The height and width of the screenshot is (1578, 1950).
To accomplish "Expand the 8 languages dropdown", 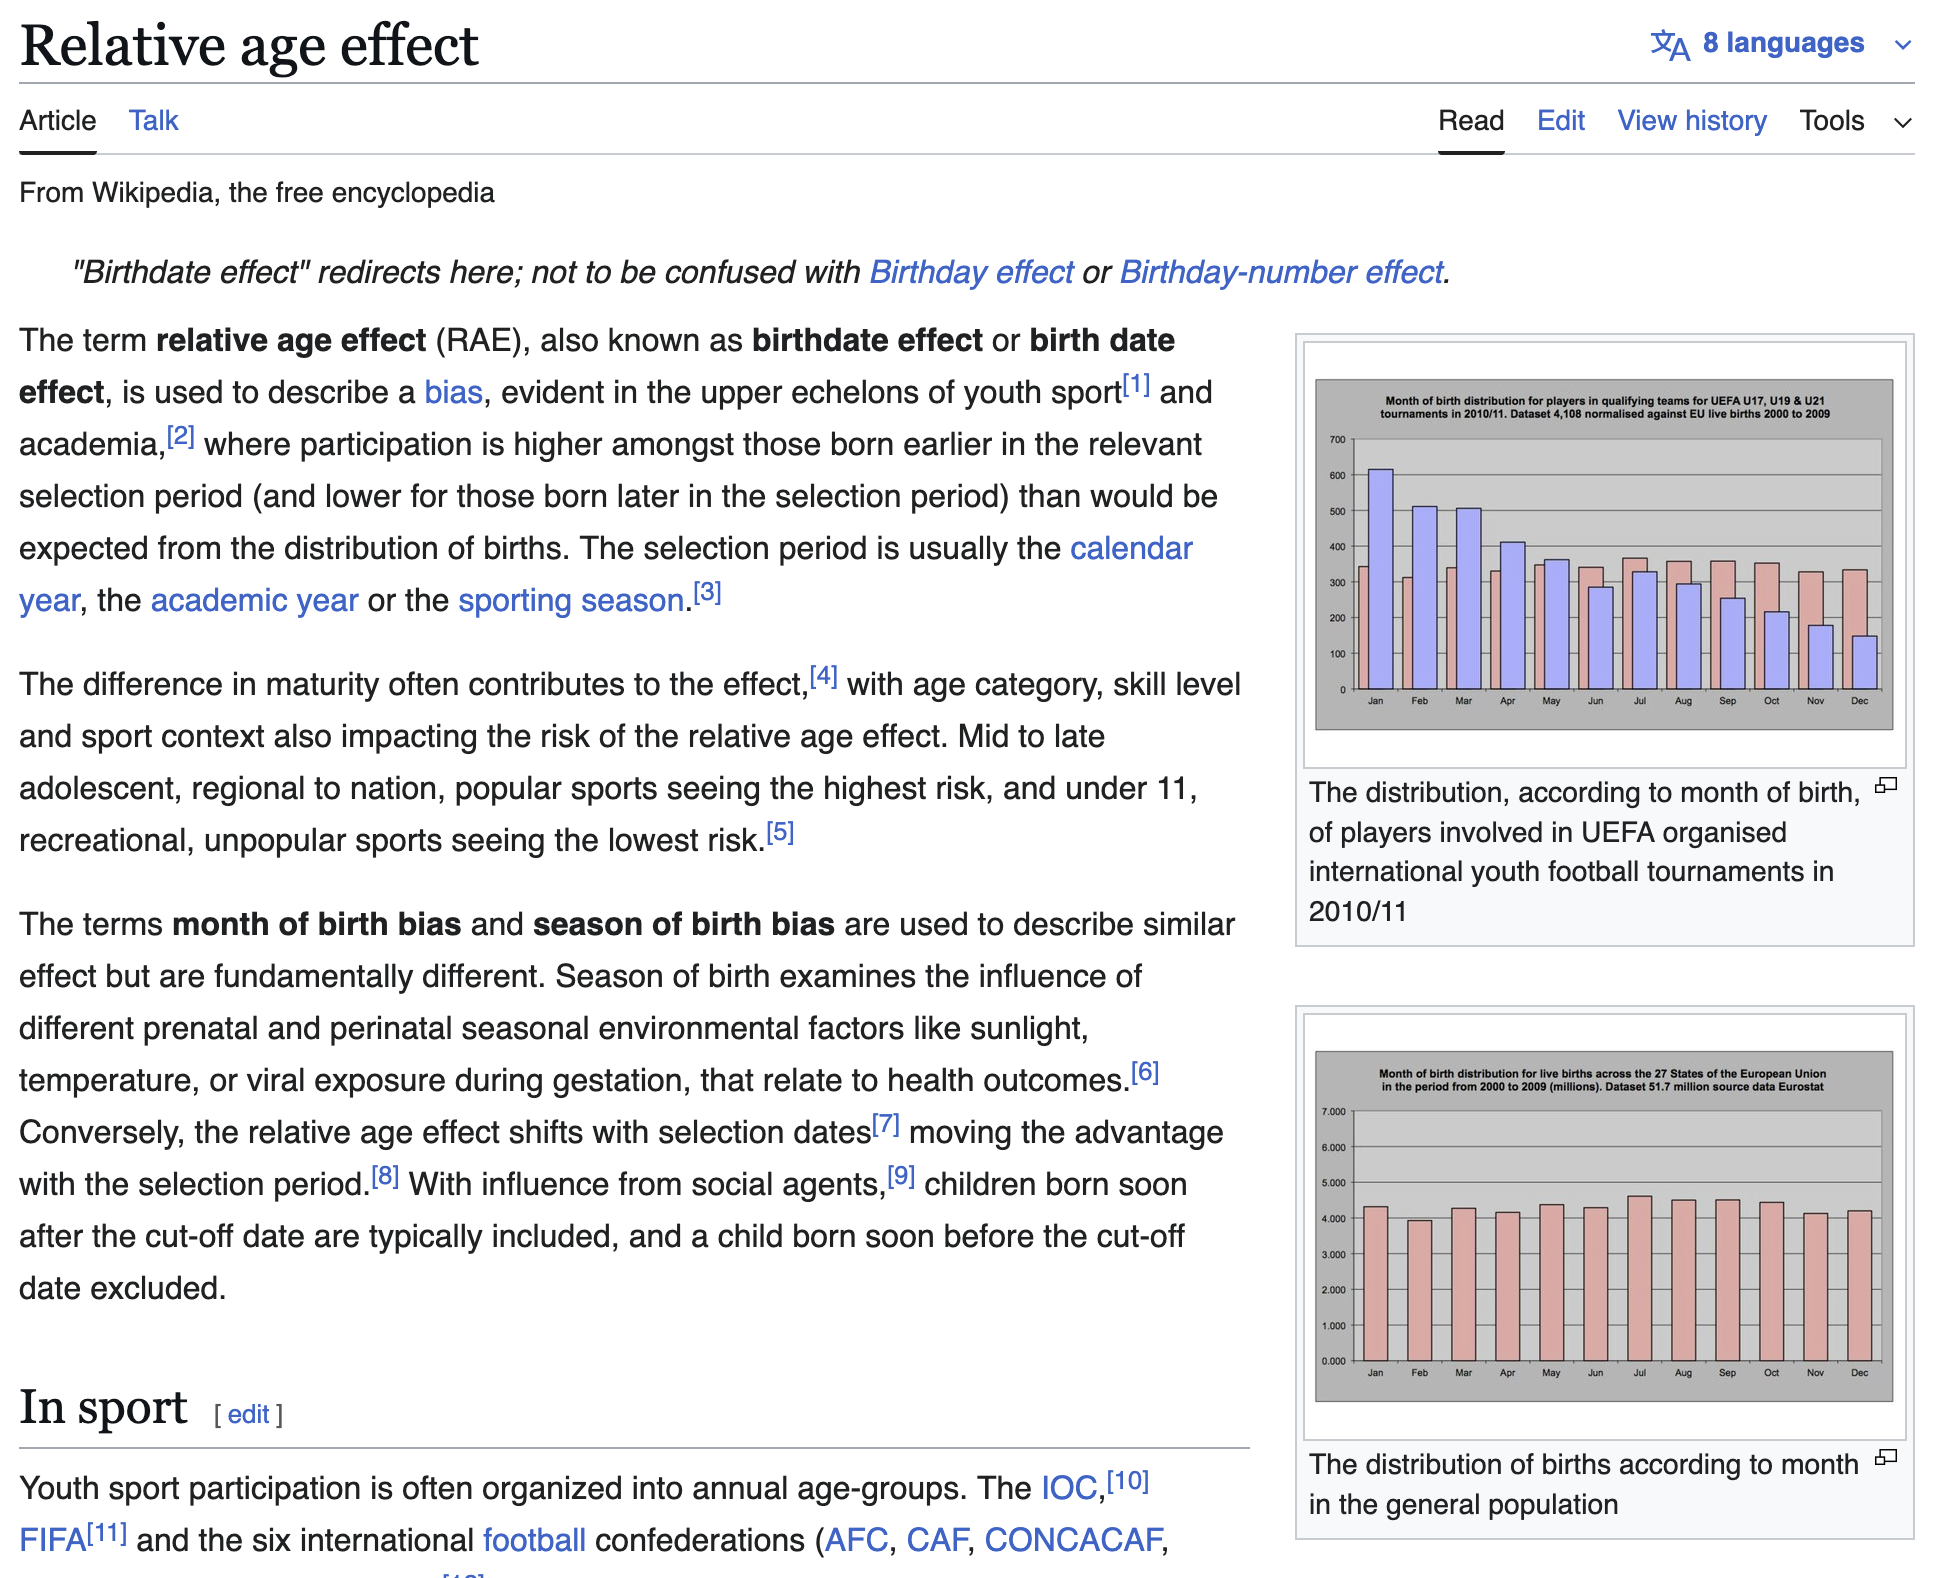I will (1782, 42).
